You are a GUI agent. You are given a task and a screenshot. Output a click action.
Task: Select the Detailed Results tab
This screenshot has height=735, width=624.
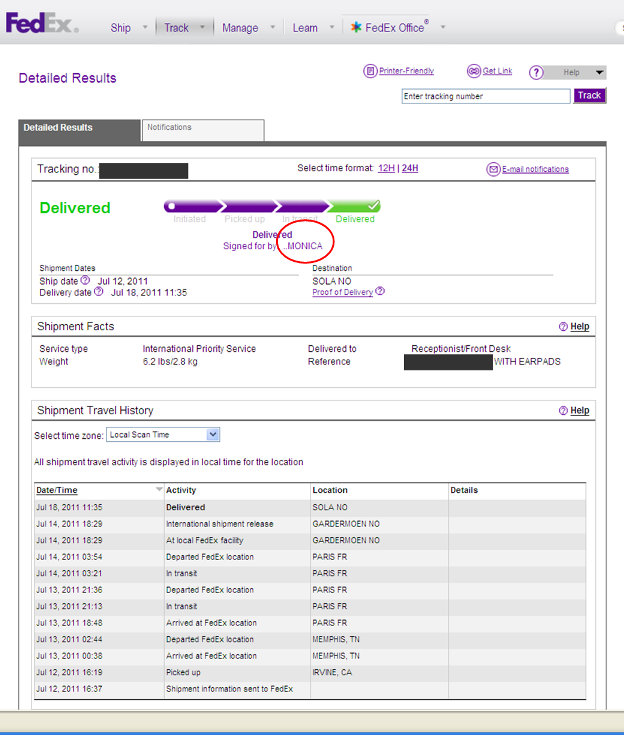pos(79,130)
